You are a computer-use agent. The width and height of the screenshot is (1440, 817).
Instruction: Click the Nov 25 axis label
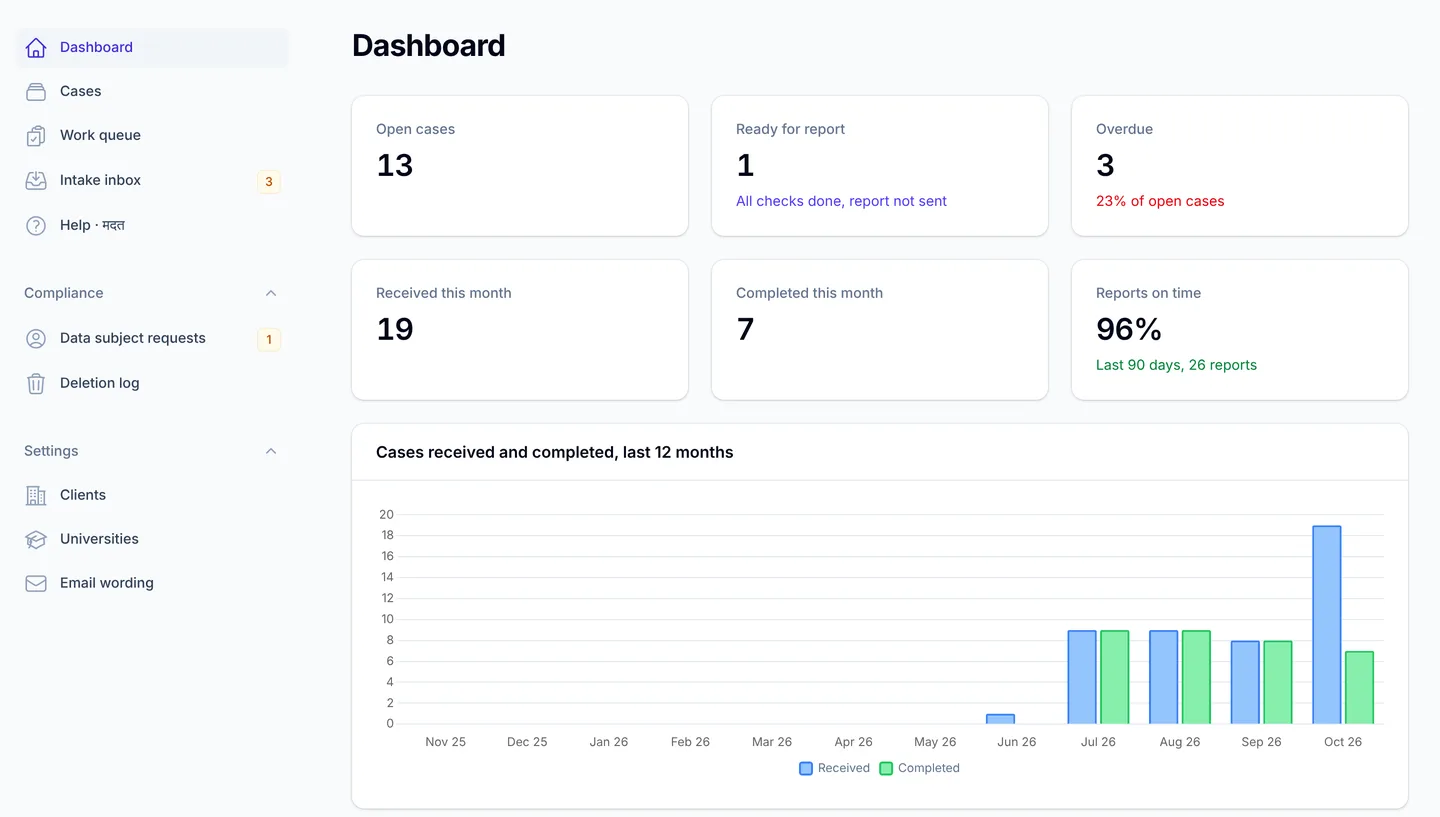[445, 742]
